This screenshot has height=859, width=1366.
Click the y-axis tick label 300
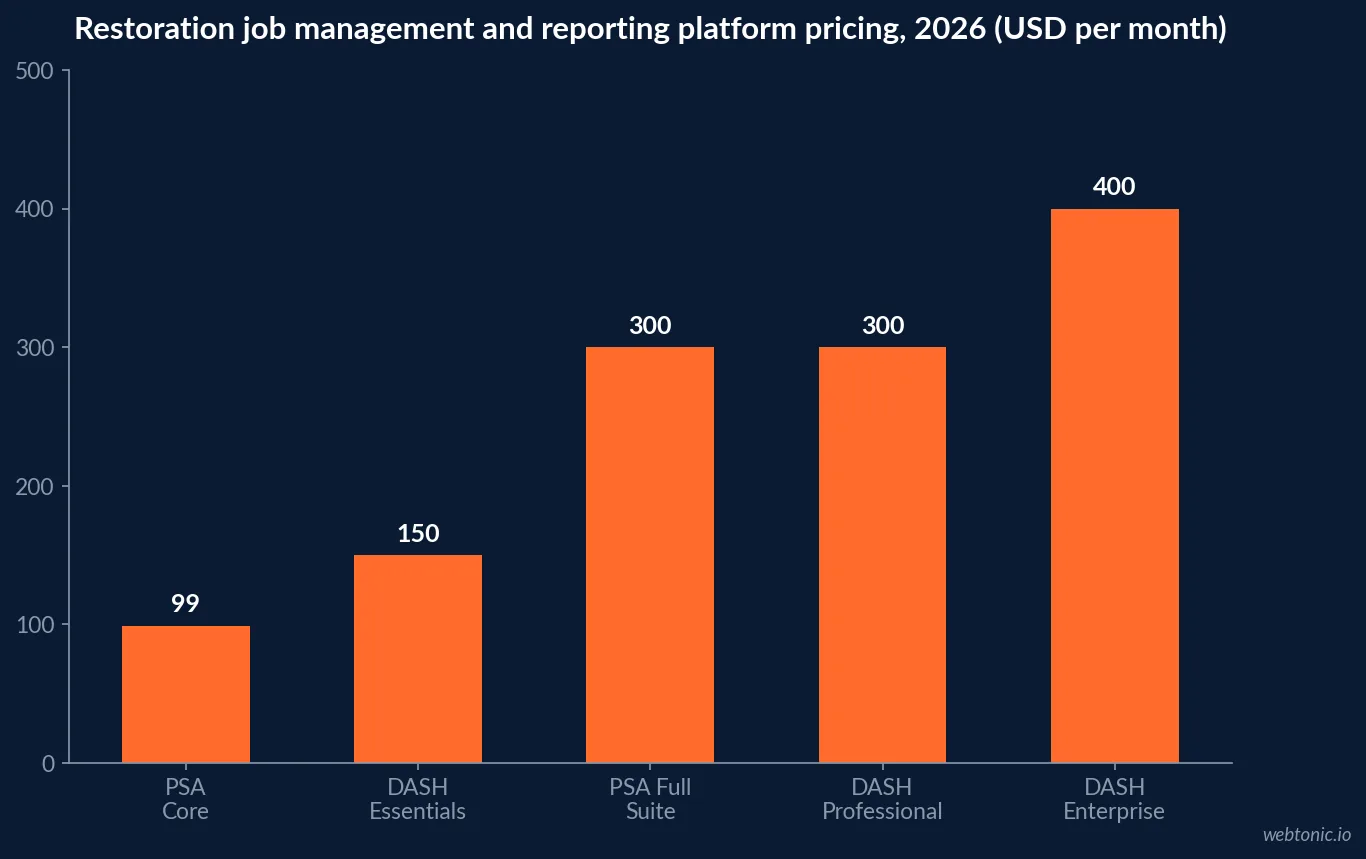[36, 348]
